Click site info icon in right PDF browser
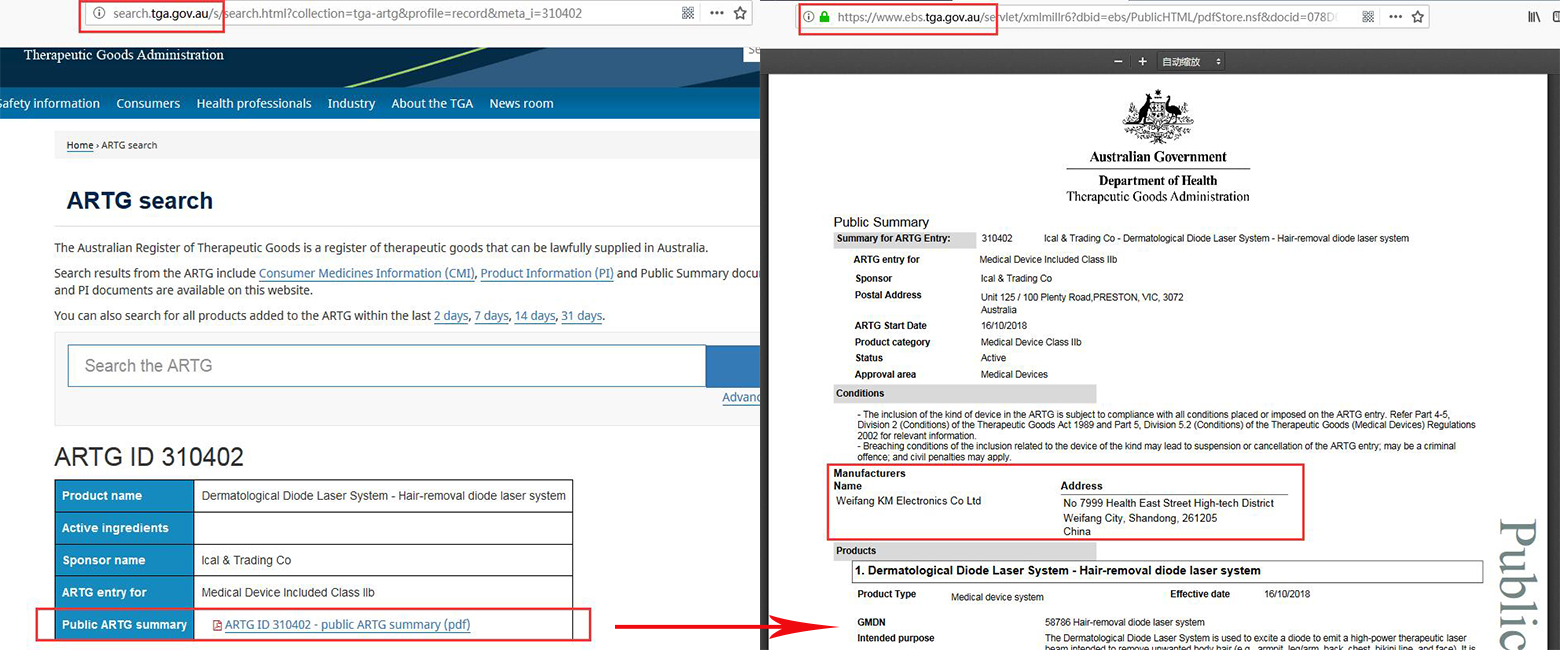The image size is (1560, 650). coord(809,17)
